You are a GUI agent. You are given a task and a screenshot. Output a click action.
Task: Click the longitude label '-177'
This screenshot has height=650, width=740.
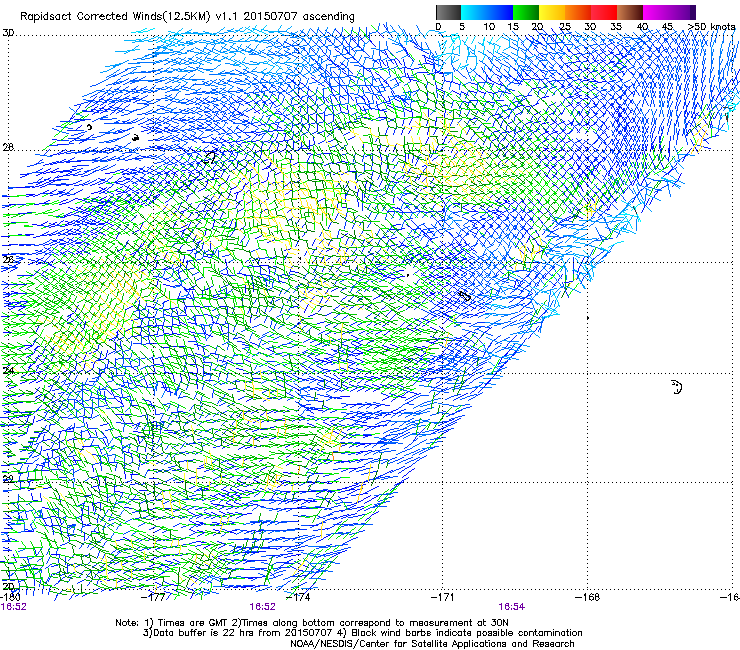[153, 597]
